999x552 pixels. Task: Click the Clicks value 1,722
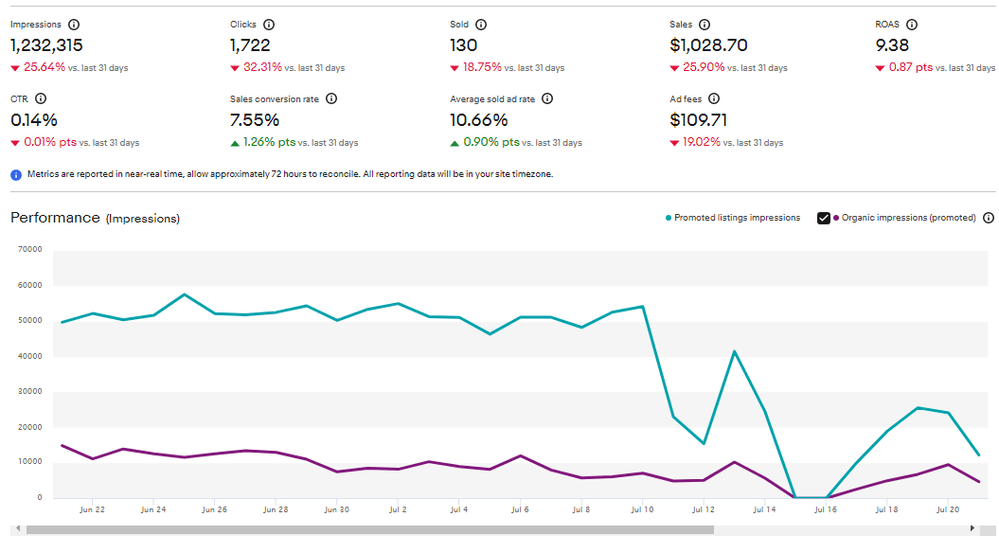pos(250,45)
